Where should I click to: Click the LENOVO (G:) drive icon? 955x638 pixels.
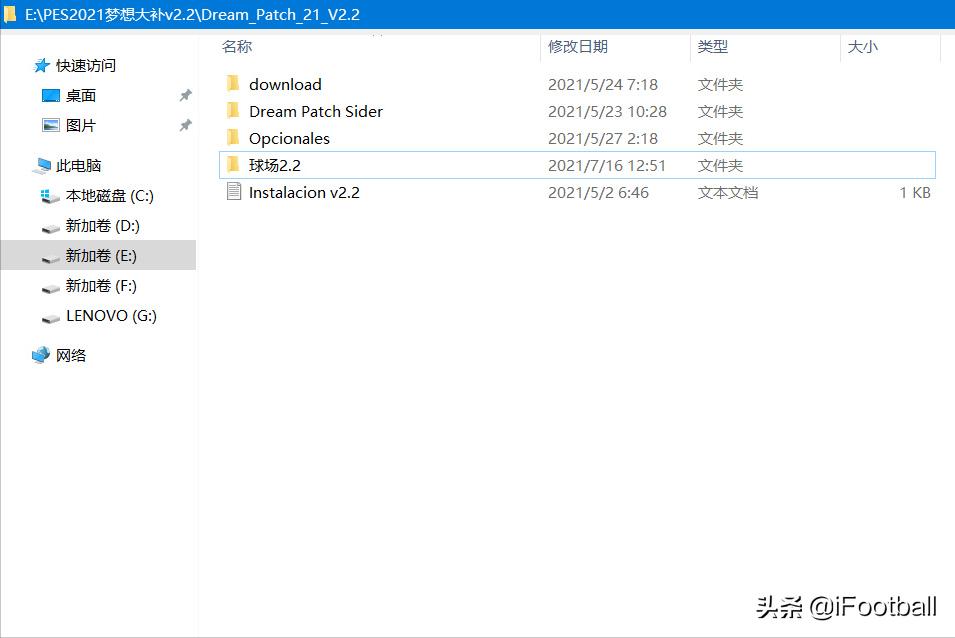click(50, 318)
